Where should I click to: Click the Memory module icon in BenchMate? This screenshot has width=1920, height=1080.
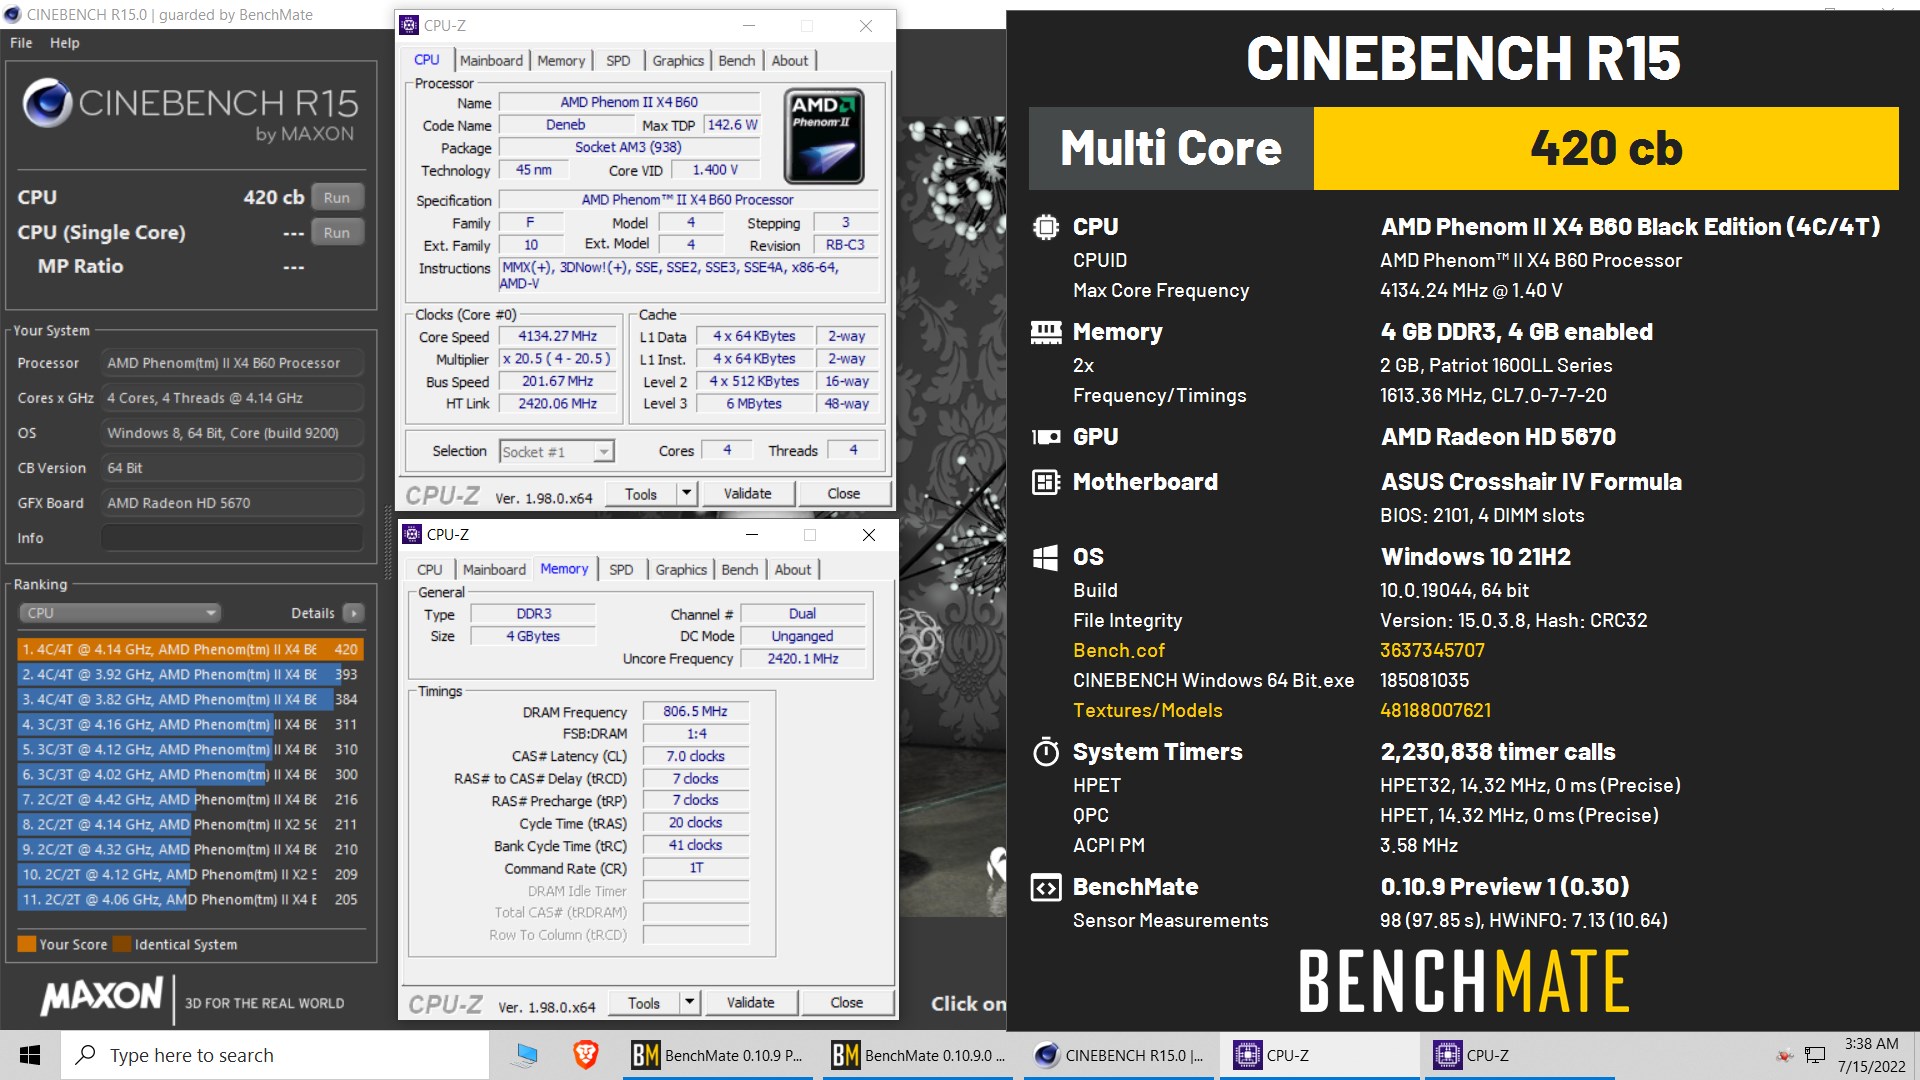coord(1046,332)
